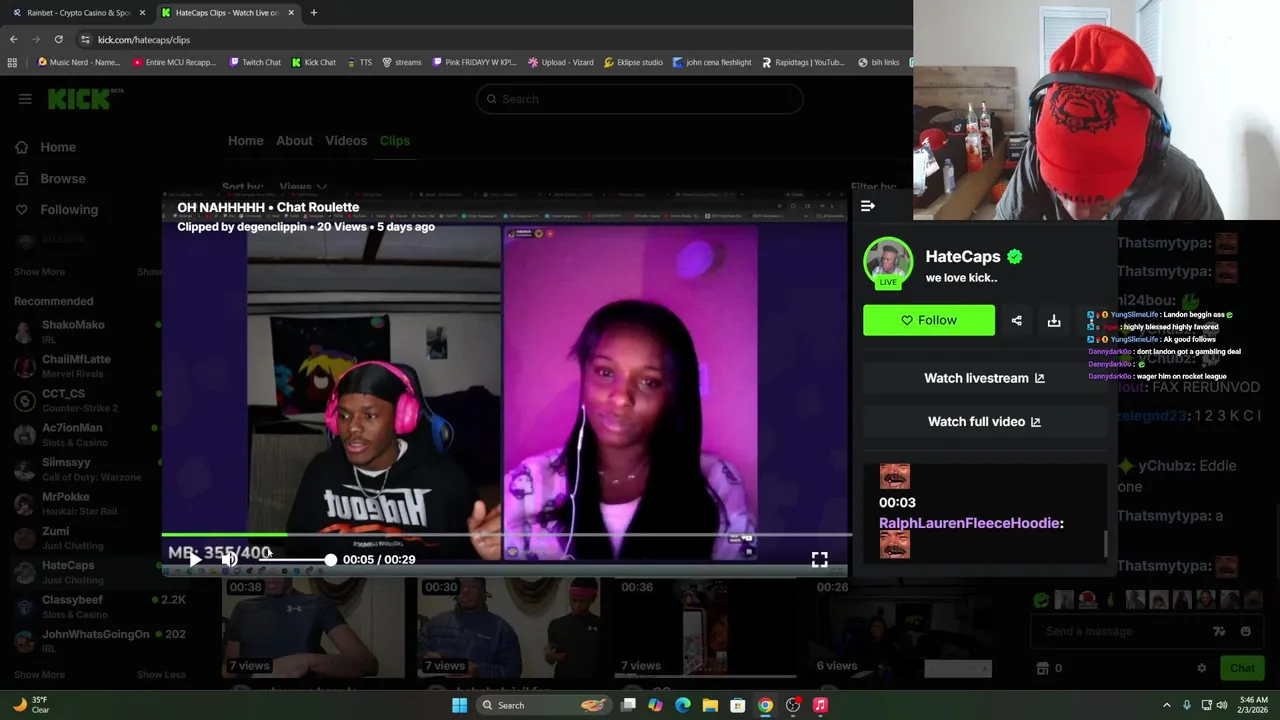Switch to the channel Clips tab
Screen dimensions: 1280x720
[395, 141]
